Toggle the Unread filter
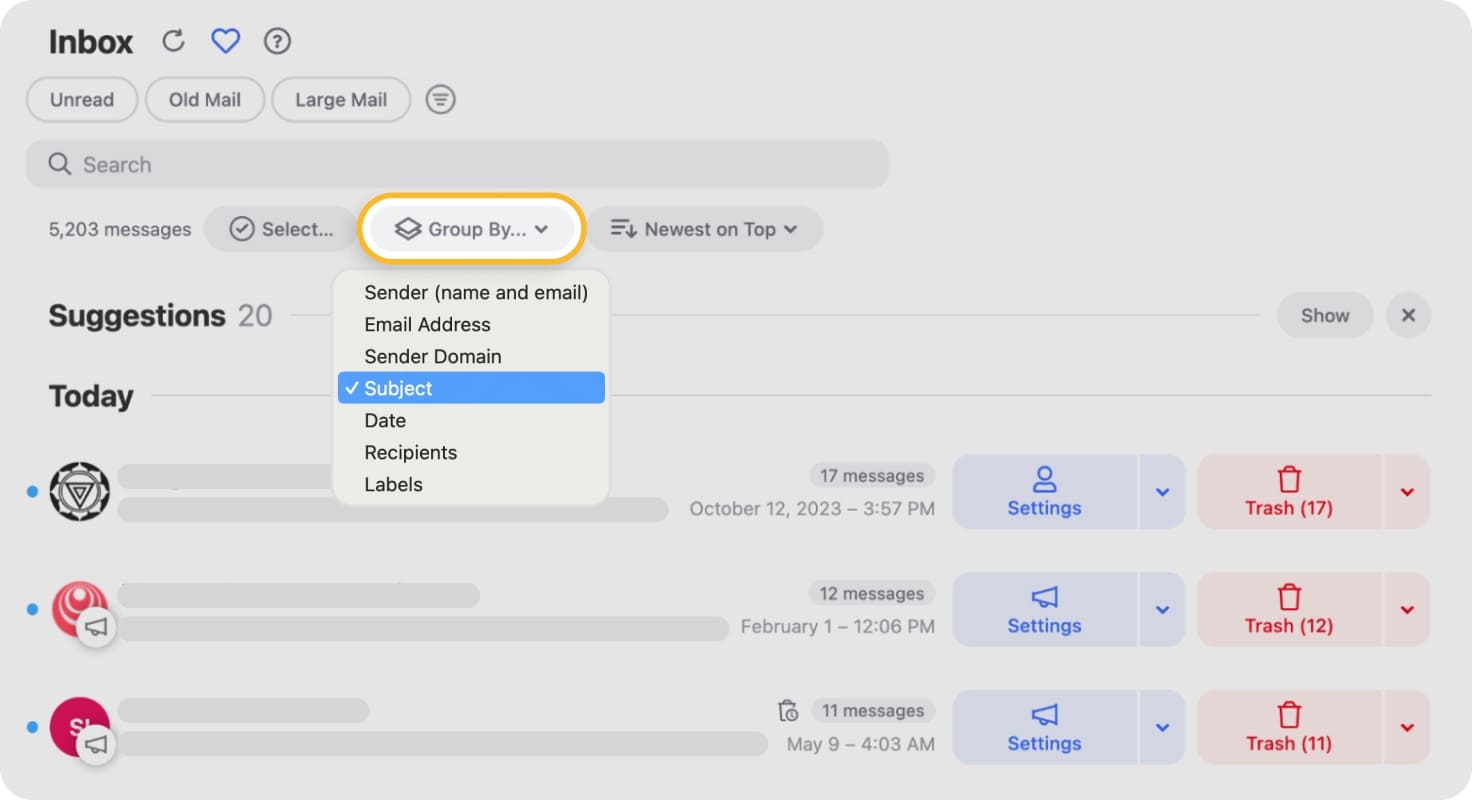Image resolution: width=1472 pixels, height=800 pixels. click(x=82, y=99)
